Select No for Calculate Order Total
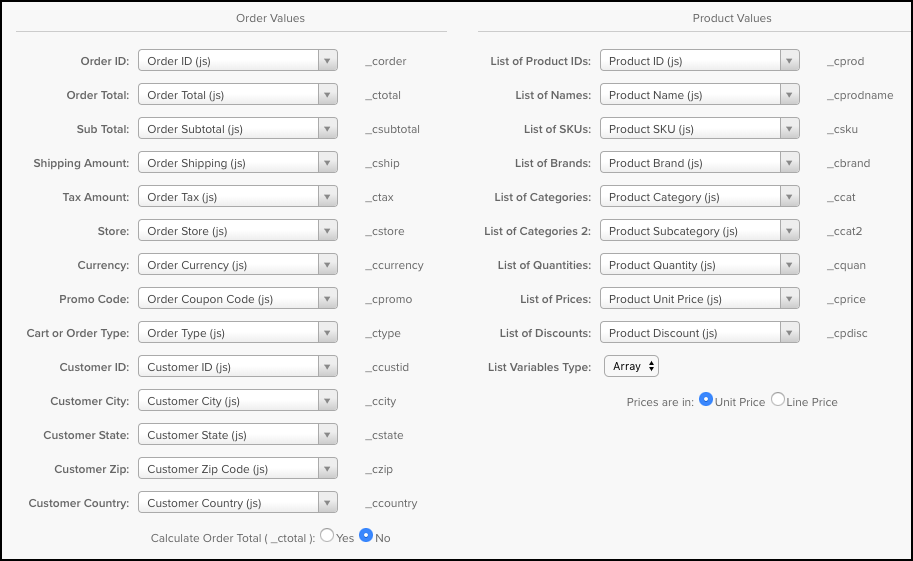 coord(366,536)
